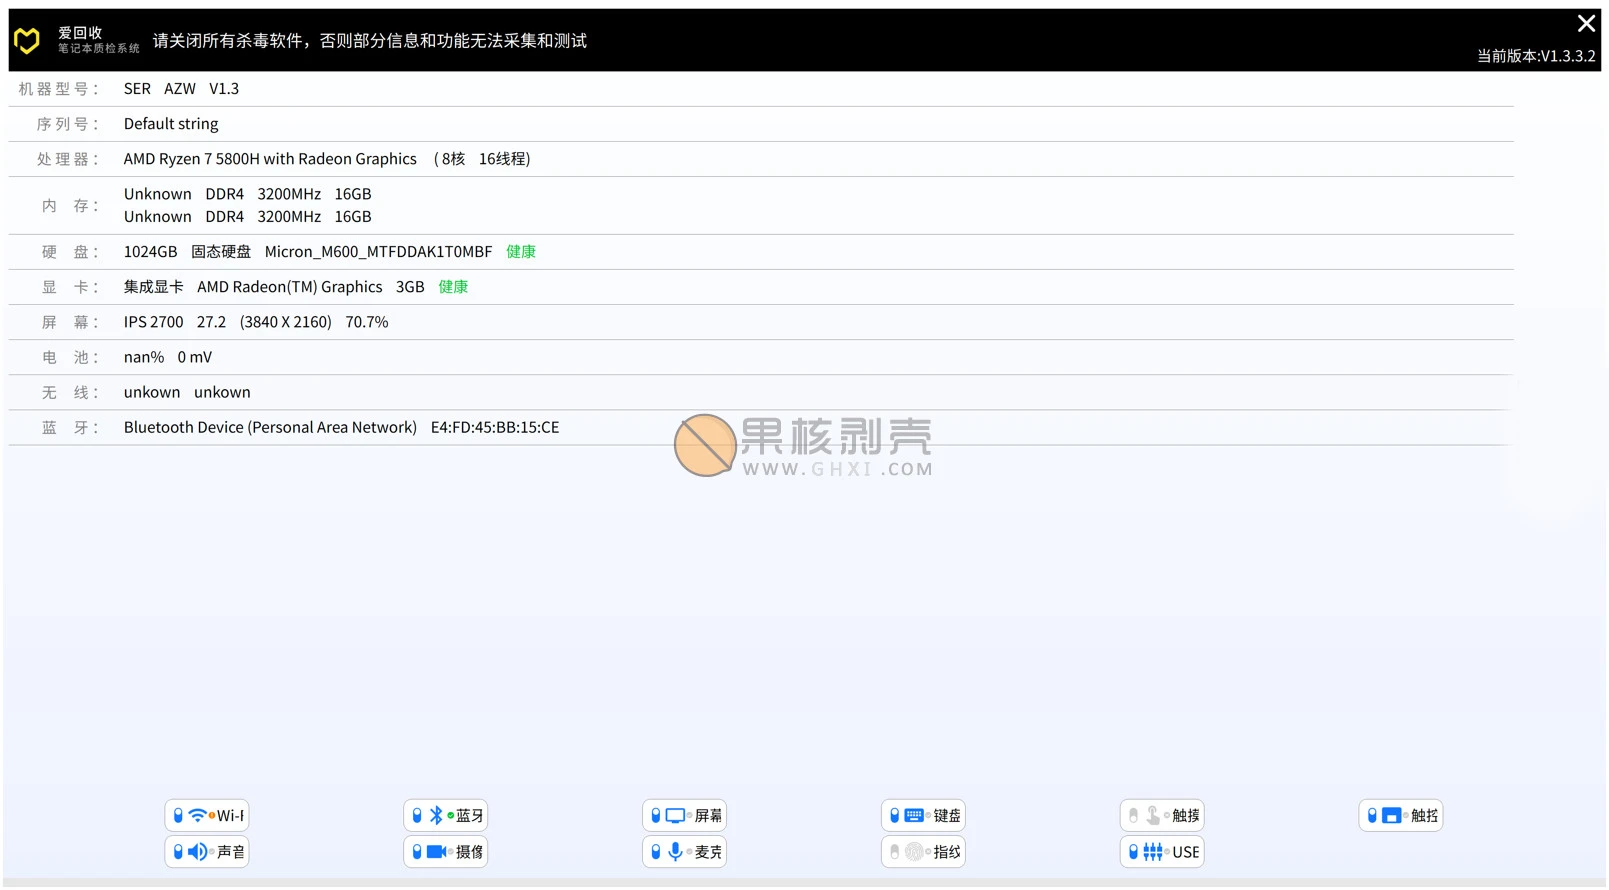This screenshot has width=1609, height=890.
Task: Click the version label 当前版本:V1.3.3.2
Action: coord(1536,56)
